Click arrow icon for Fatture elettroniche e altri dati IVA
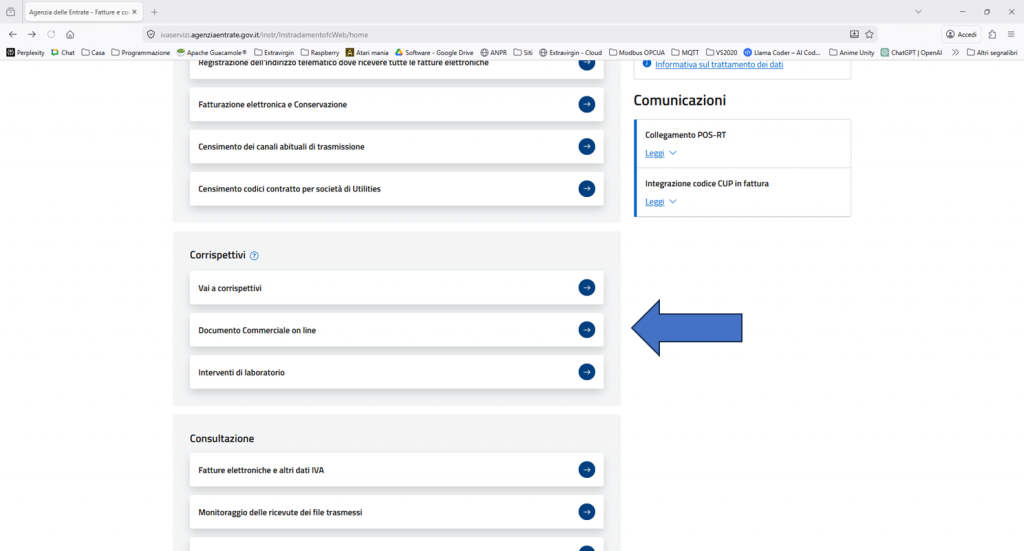Image resolution: width=1024 pixels, height=551 pixels. click(x=587, y=469)
